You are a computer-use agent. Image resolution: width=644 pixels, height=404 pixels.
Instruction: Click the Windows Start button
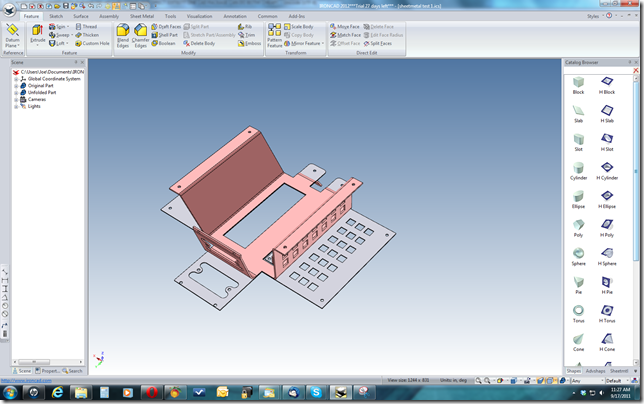click(x=10, y=394)
